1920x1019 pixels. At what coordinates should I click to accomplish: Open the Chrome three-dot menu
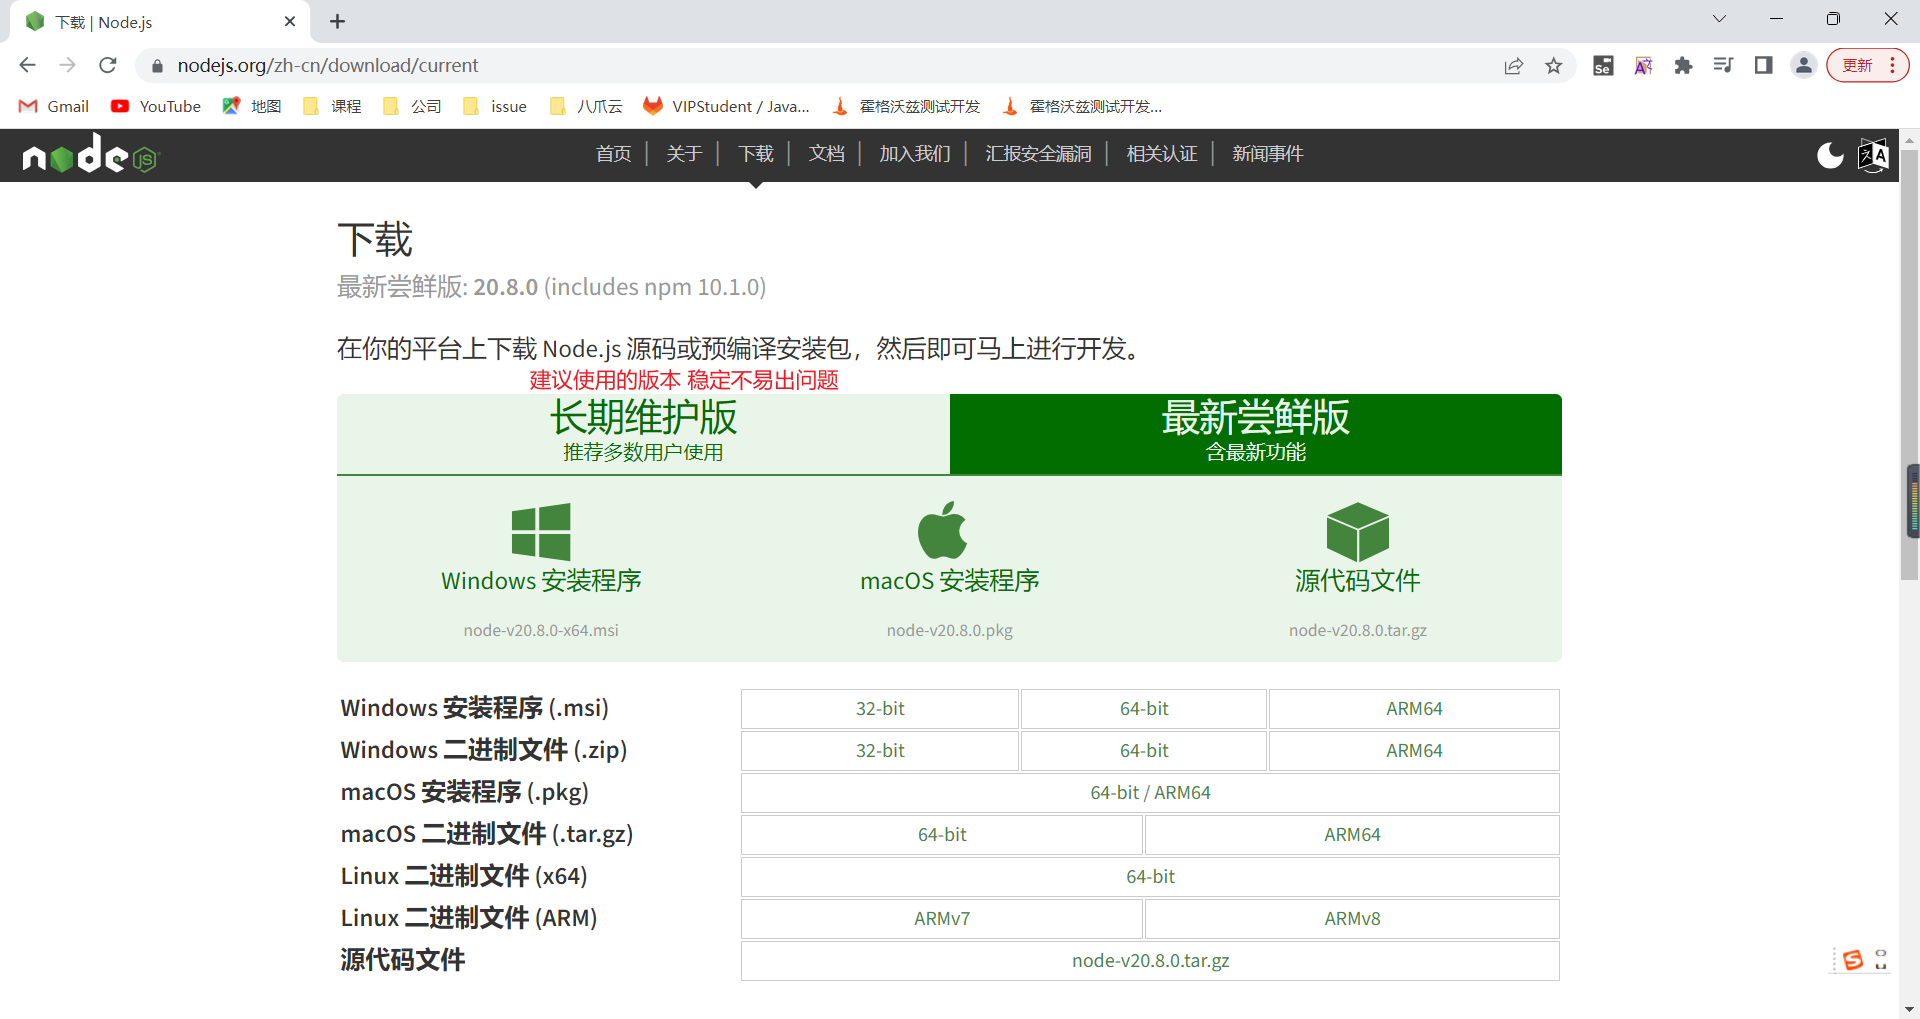[1892, 66]
